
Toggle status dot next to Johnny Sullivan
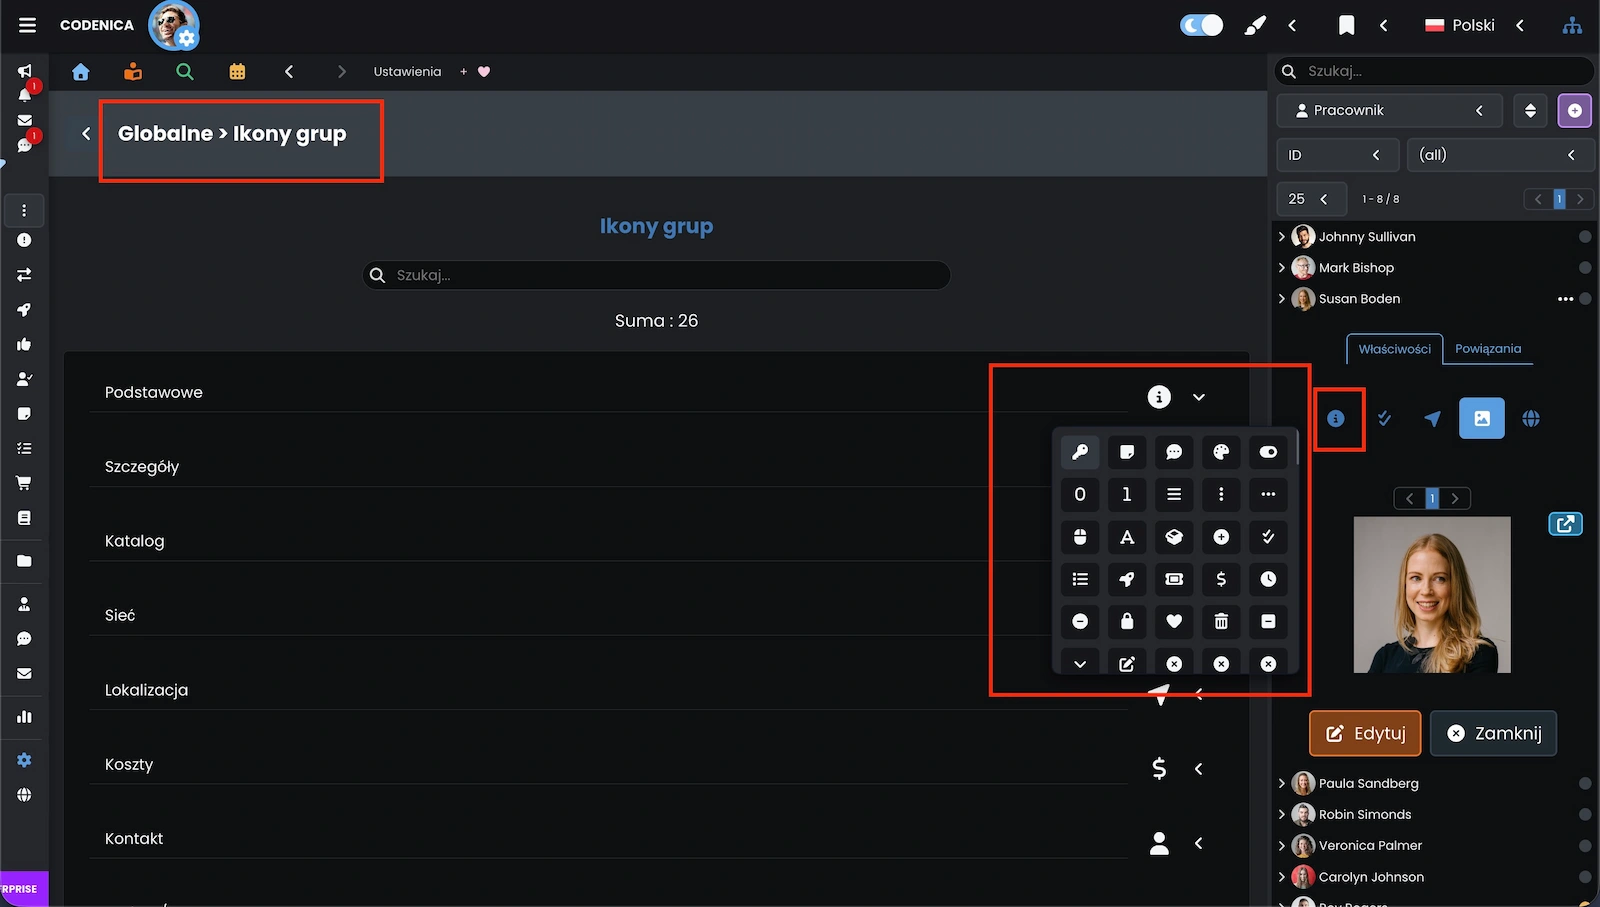point(1584,237)
